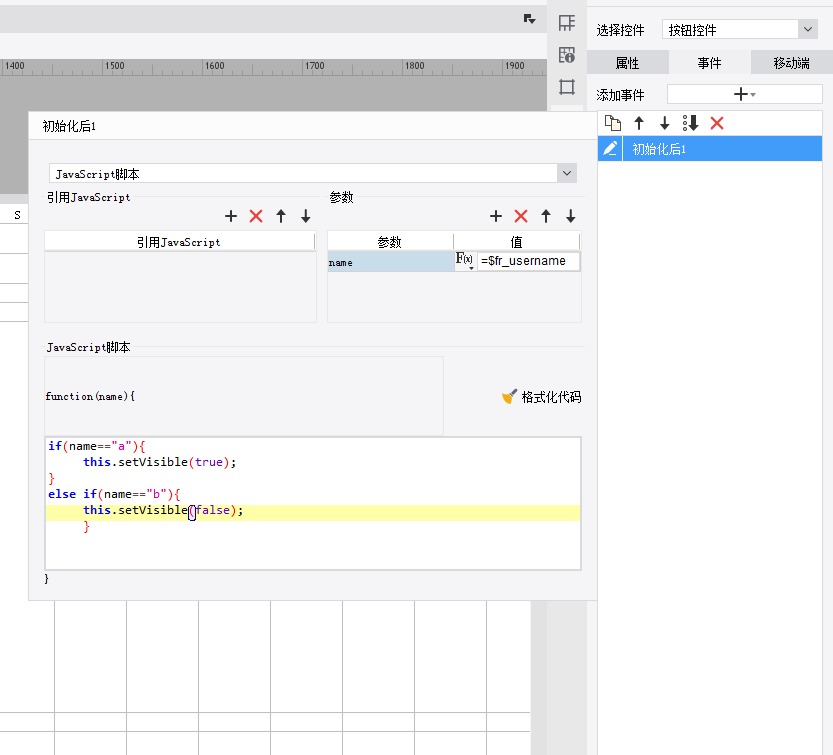Open the 添加事件 plus dropdown
Image resolution: width=833 pixels, height=755 pixels.
coord(744,94)
